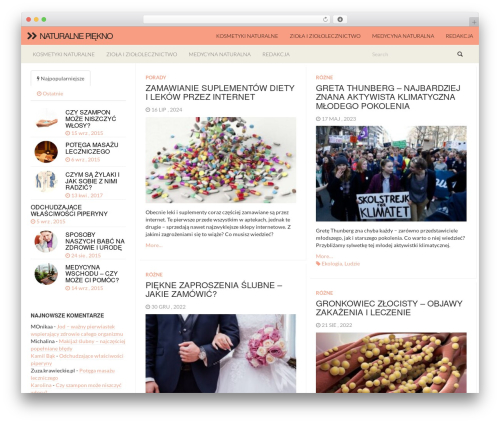Image resolution: width=500 pixels, height=423 pixels.
Task: Open Redakcja in orange header
Action: point(459,36)
